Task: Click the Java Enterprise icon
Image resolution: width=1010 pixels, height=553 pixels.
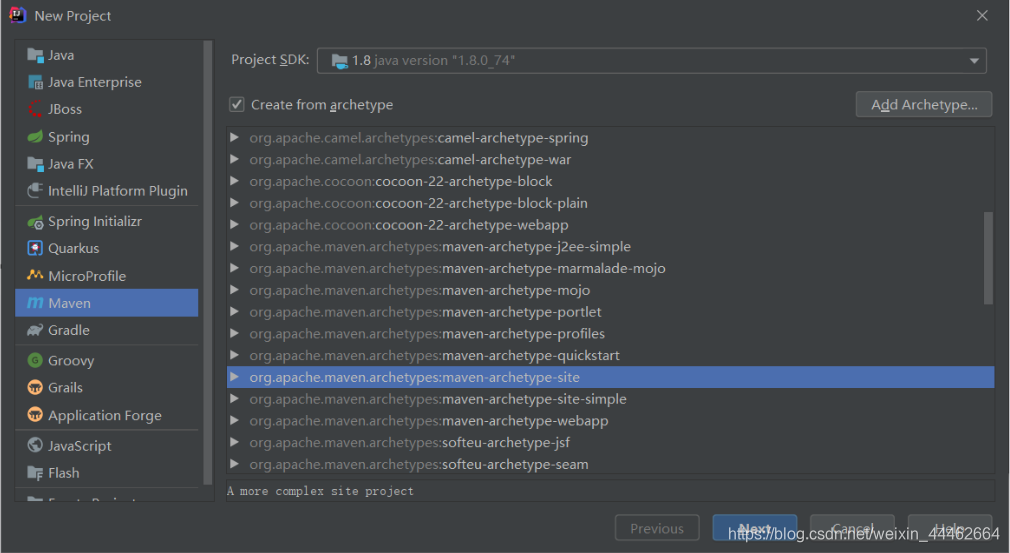Action: (x=35, y=82)
